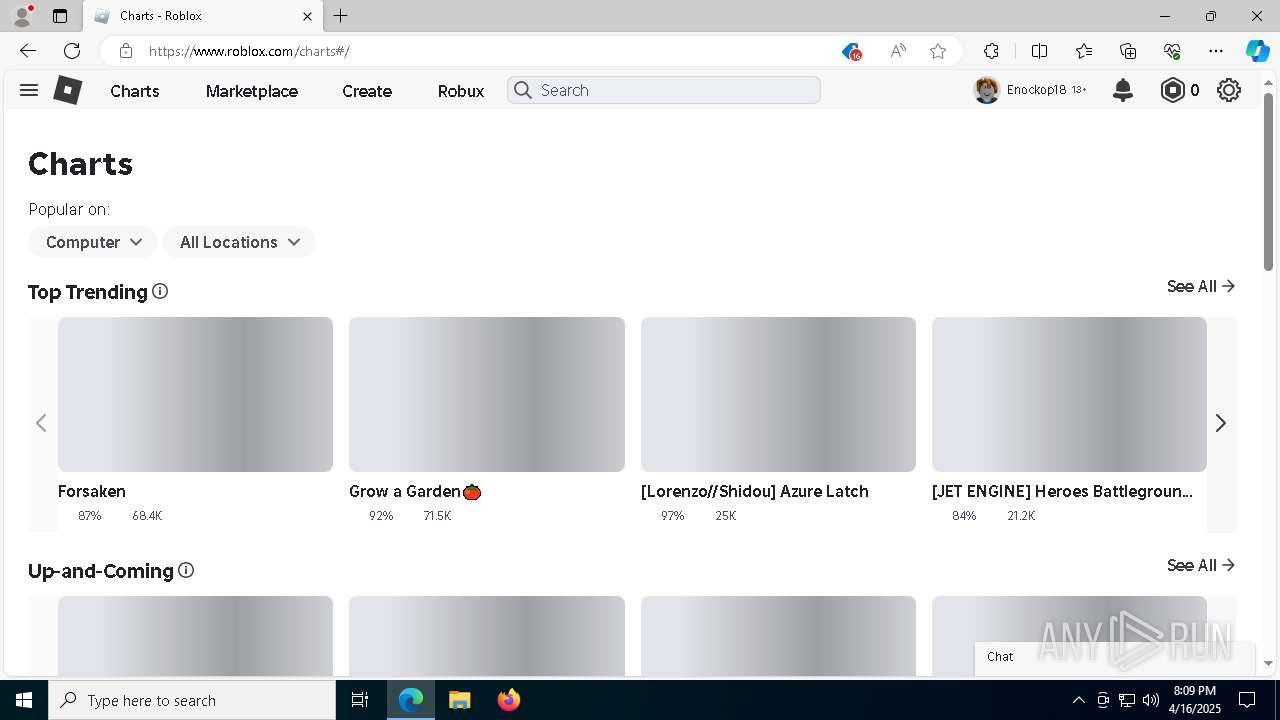Image resolution: width=1280 pixels, height=720 pixels.
Task: Advance Top Trending carousel right arrow
Action: tap(1220, 423)
